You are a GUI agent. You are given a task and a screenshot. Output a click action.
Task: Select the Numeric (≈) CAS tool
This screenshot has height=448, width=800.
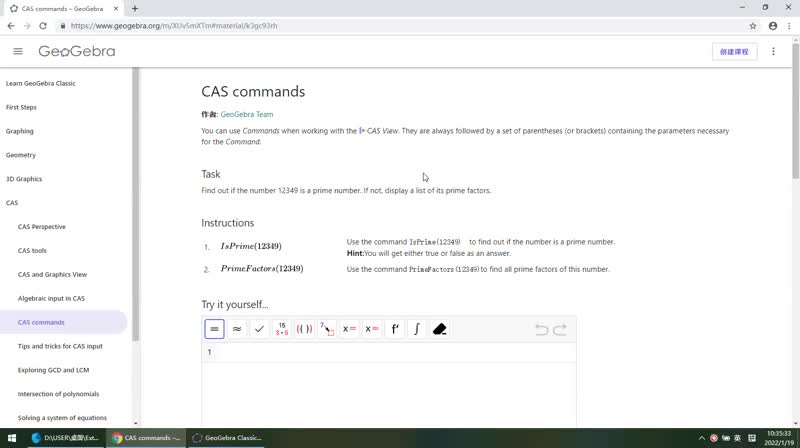pyautogui.click(x=237, y=329)
